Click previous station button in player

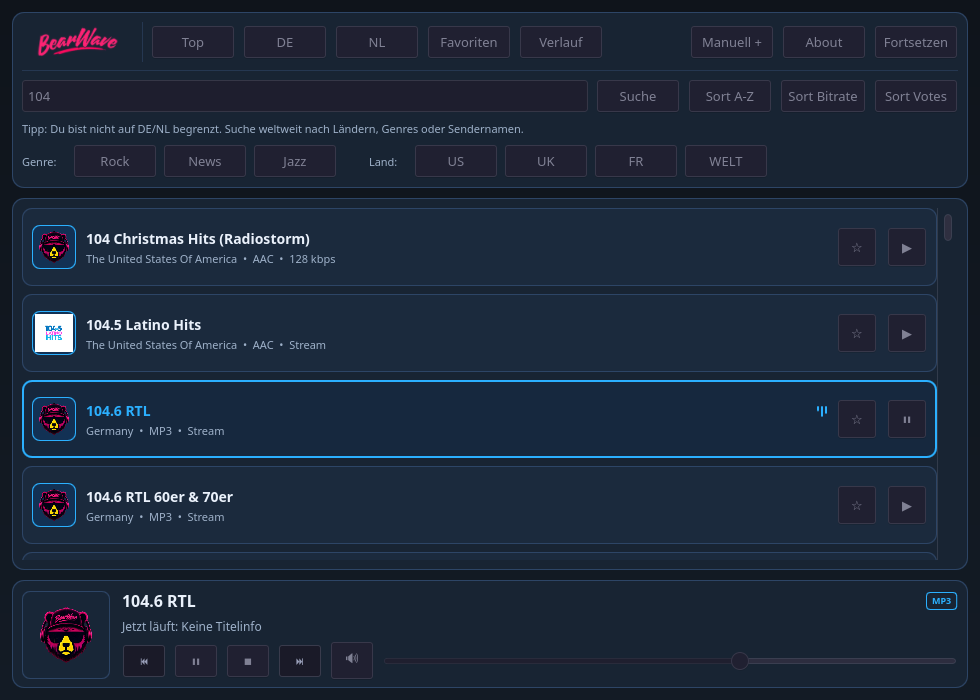pos(144,661)
